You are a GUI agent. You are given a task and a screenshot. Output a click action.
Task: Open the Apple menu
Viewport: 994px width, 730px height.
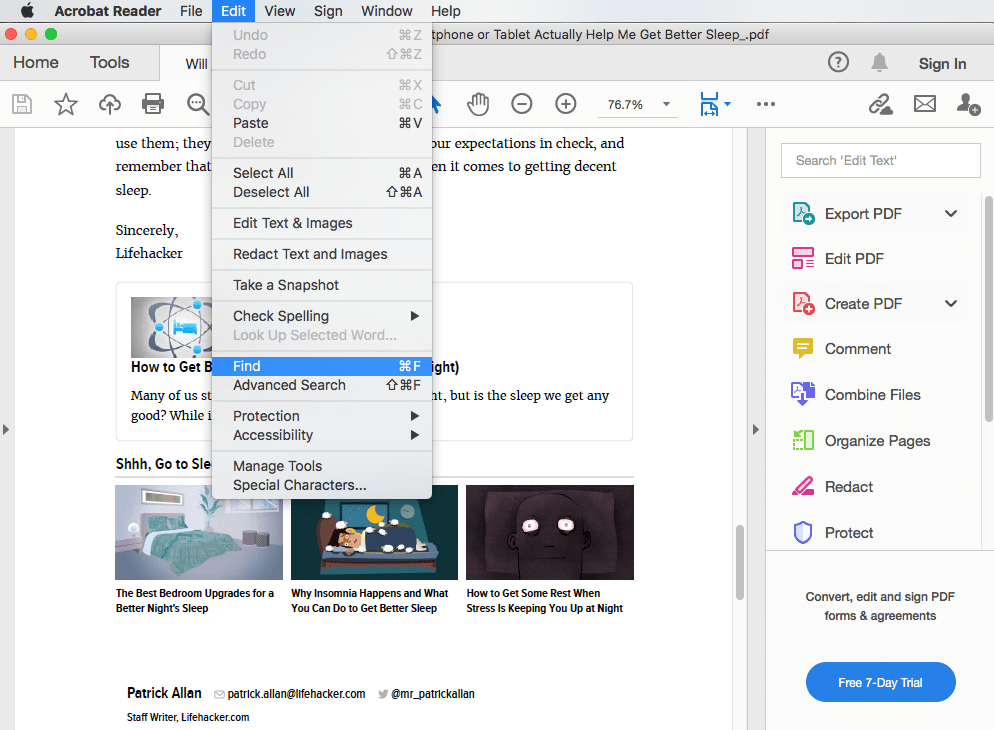coord(27,11)
